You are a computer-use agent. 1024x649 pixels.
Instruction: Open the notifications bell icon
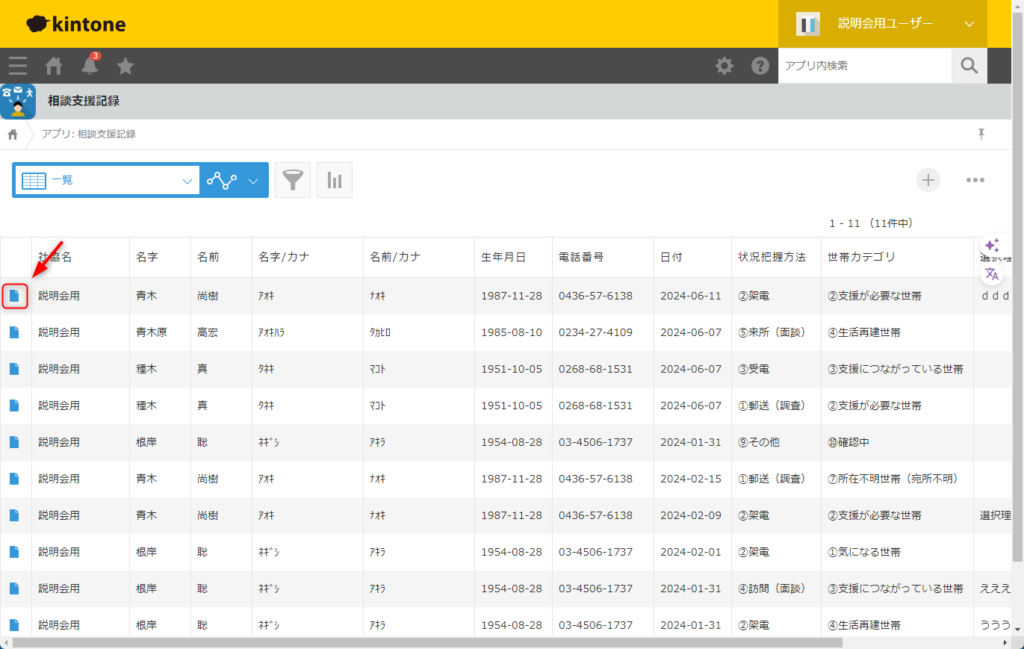coord(90,66)
